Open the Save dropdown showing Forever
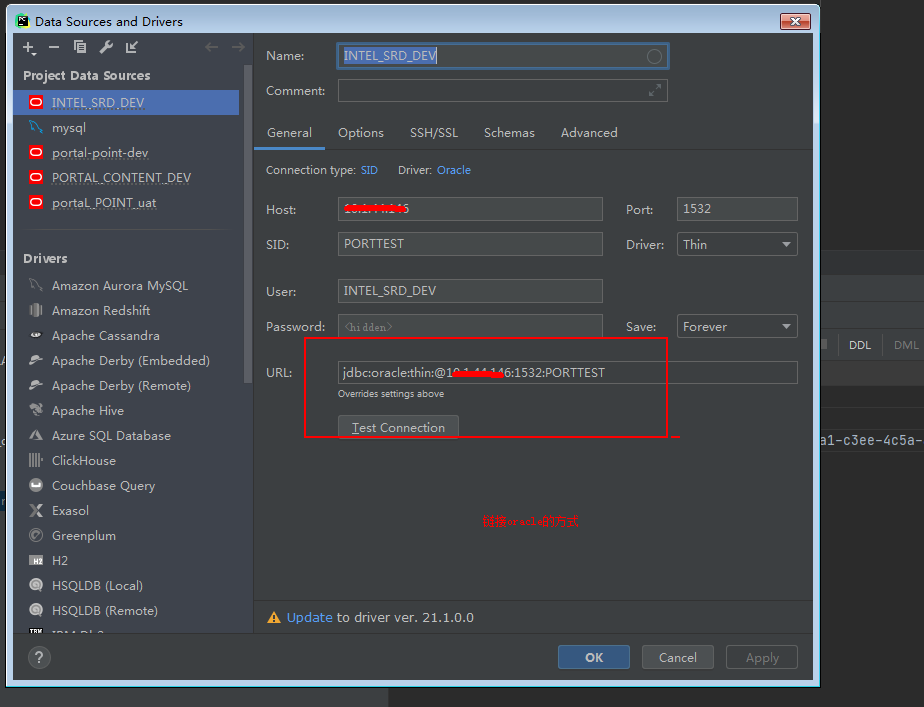Image resolution: width=924 pixels, height=707 pixels. pos(736,326)
